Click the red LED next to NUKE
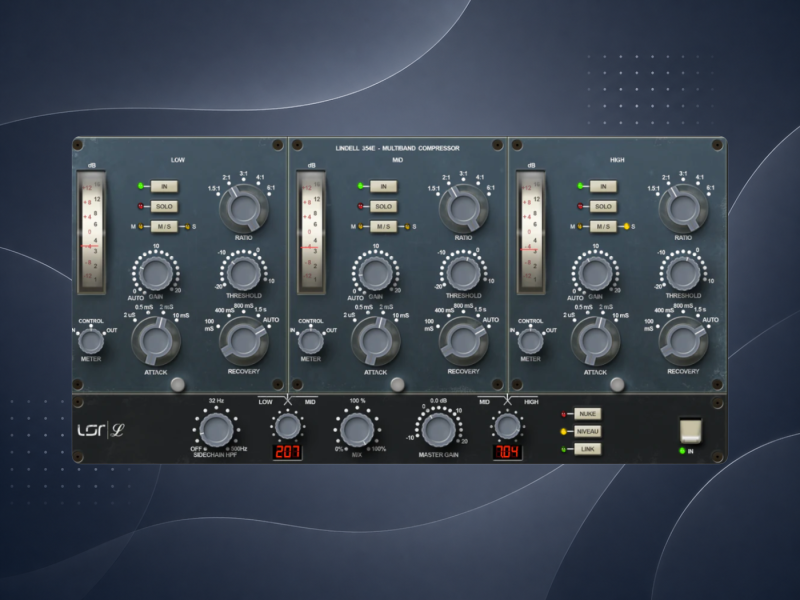 coord(564,414)
